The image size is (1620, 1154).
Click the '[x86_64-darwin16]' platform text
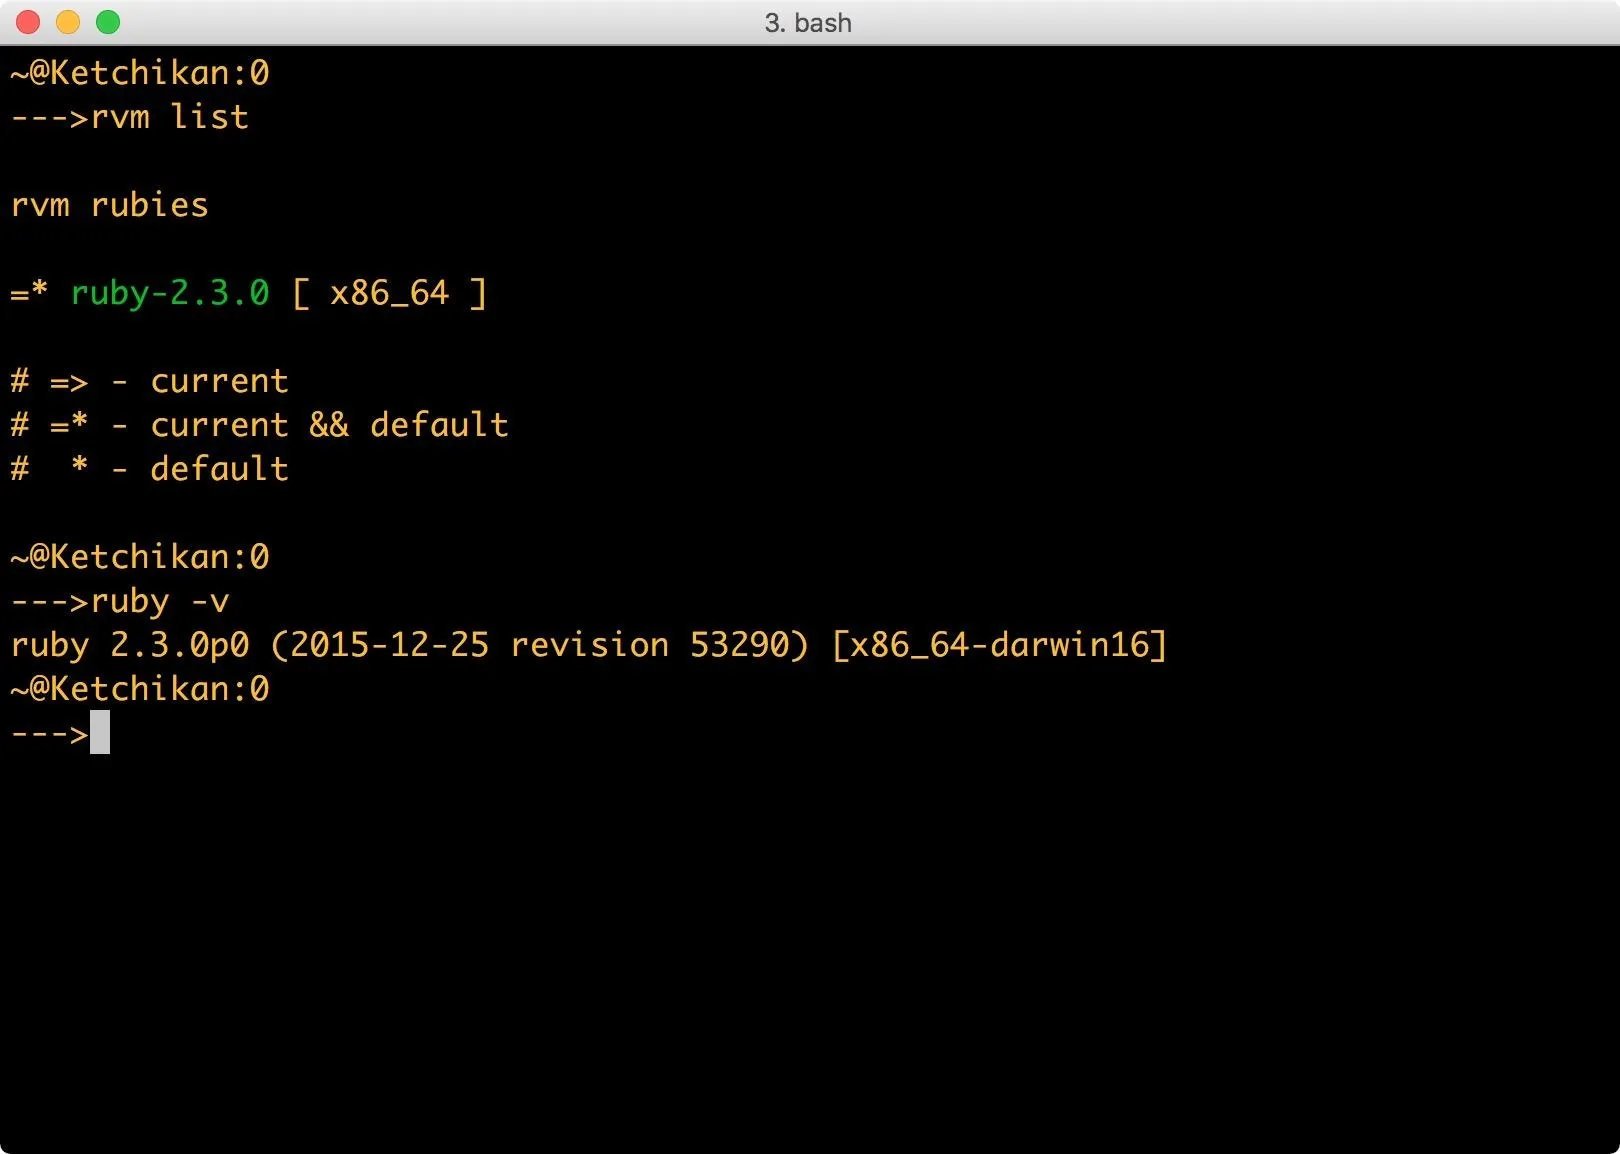point(999,645)
